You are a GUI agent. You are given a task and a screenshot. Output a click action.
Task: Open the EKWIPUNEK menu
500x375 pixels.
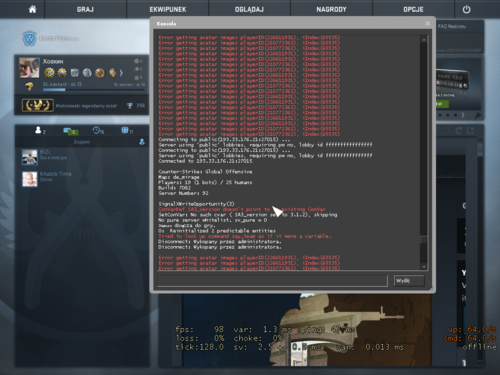click(x=168, y=9)
